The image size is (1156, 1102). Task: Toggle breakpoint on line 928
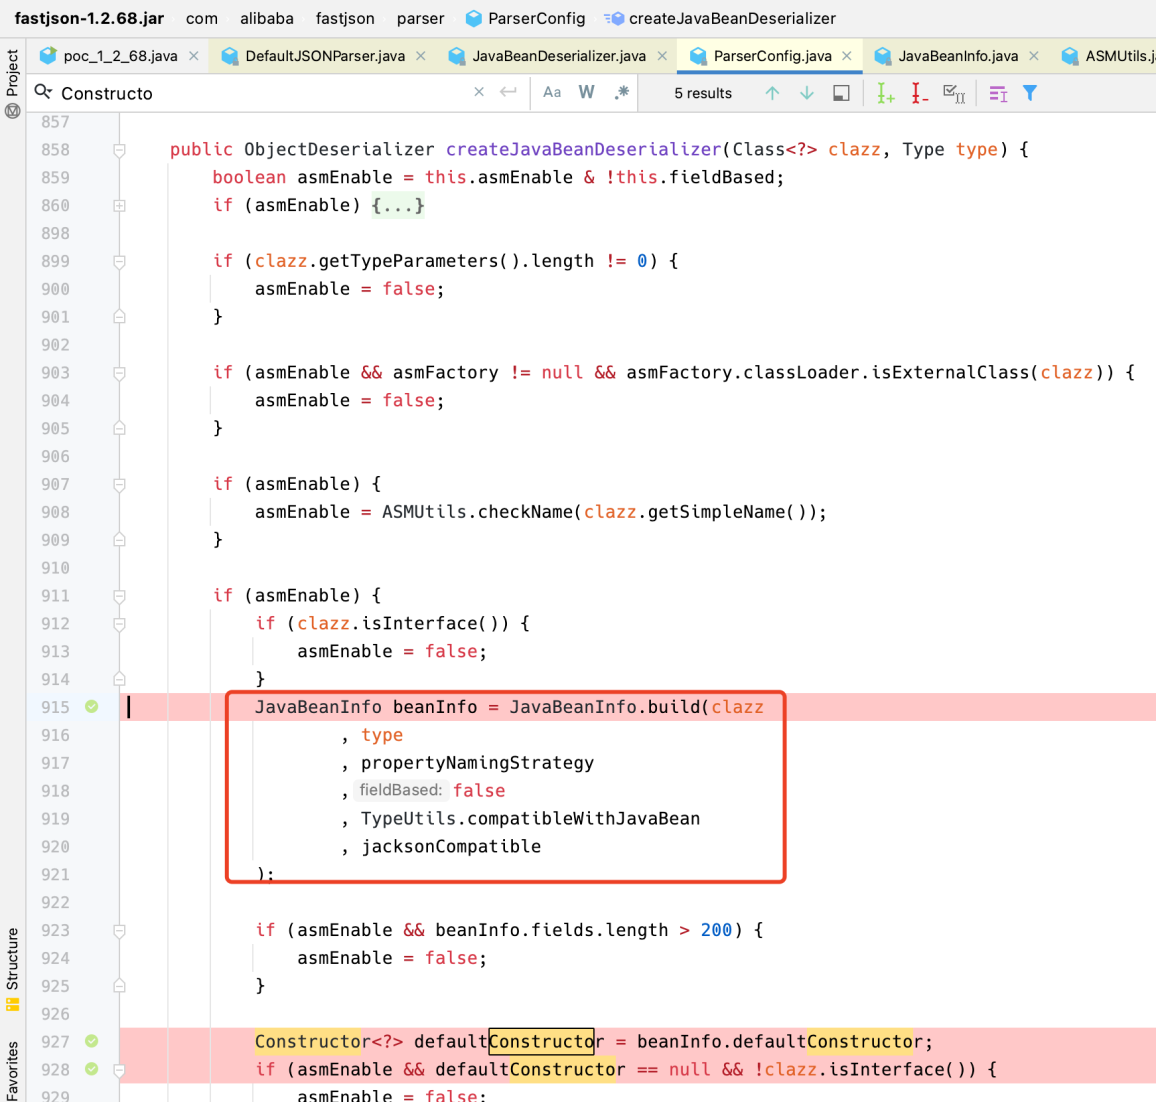(91, 1070)
